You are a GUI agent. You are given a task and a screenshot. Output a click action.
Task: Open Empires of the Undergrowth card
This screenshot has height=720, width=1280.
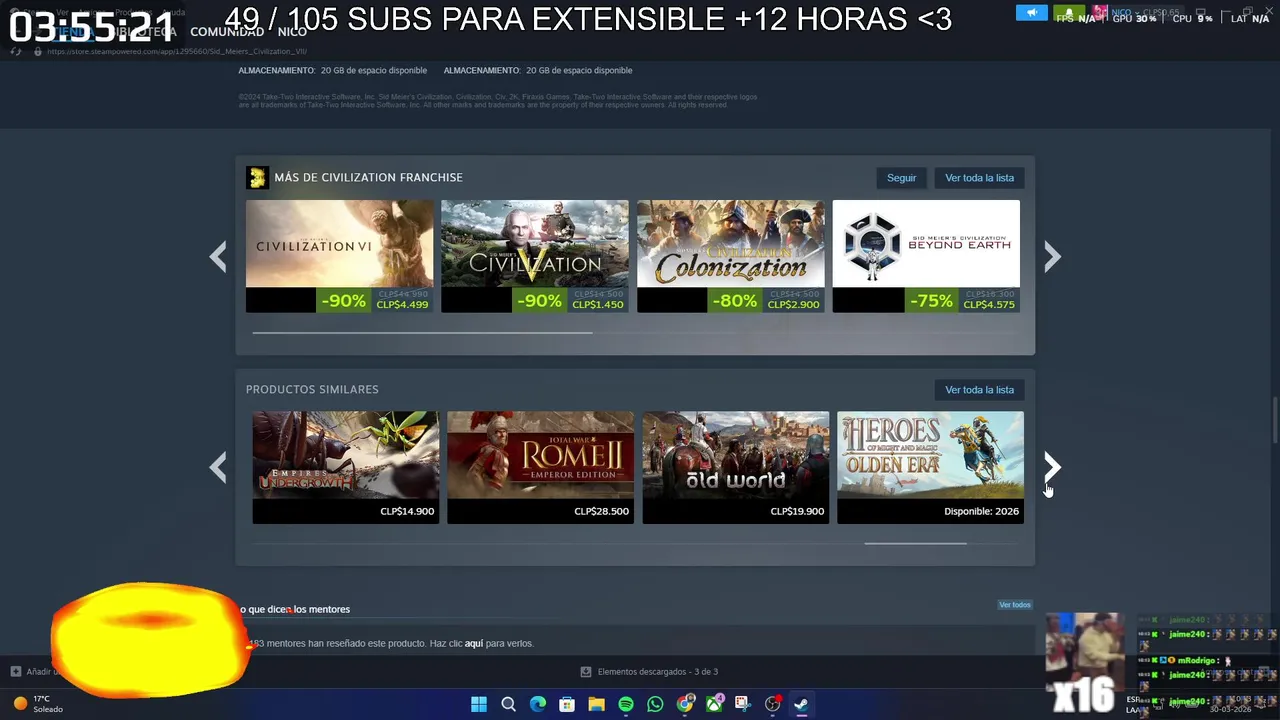click(x=345, y=467)
